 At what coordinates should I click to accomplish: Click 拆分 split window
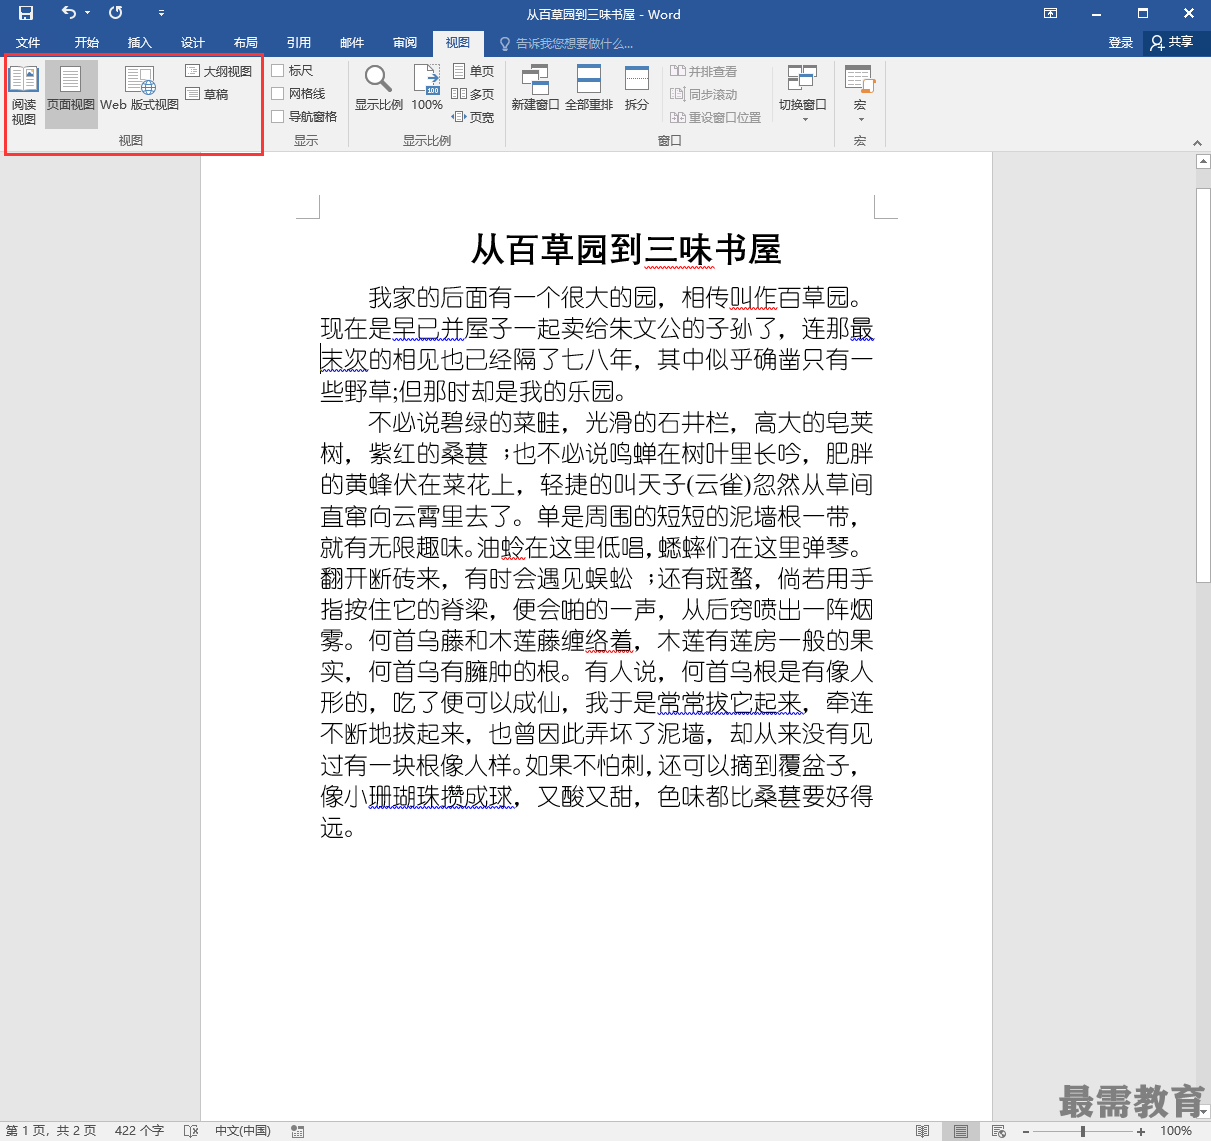point(637,90)
